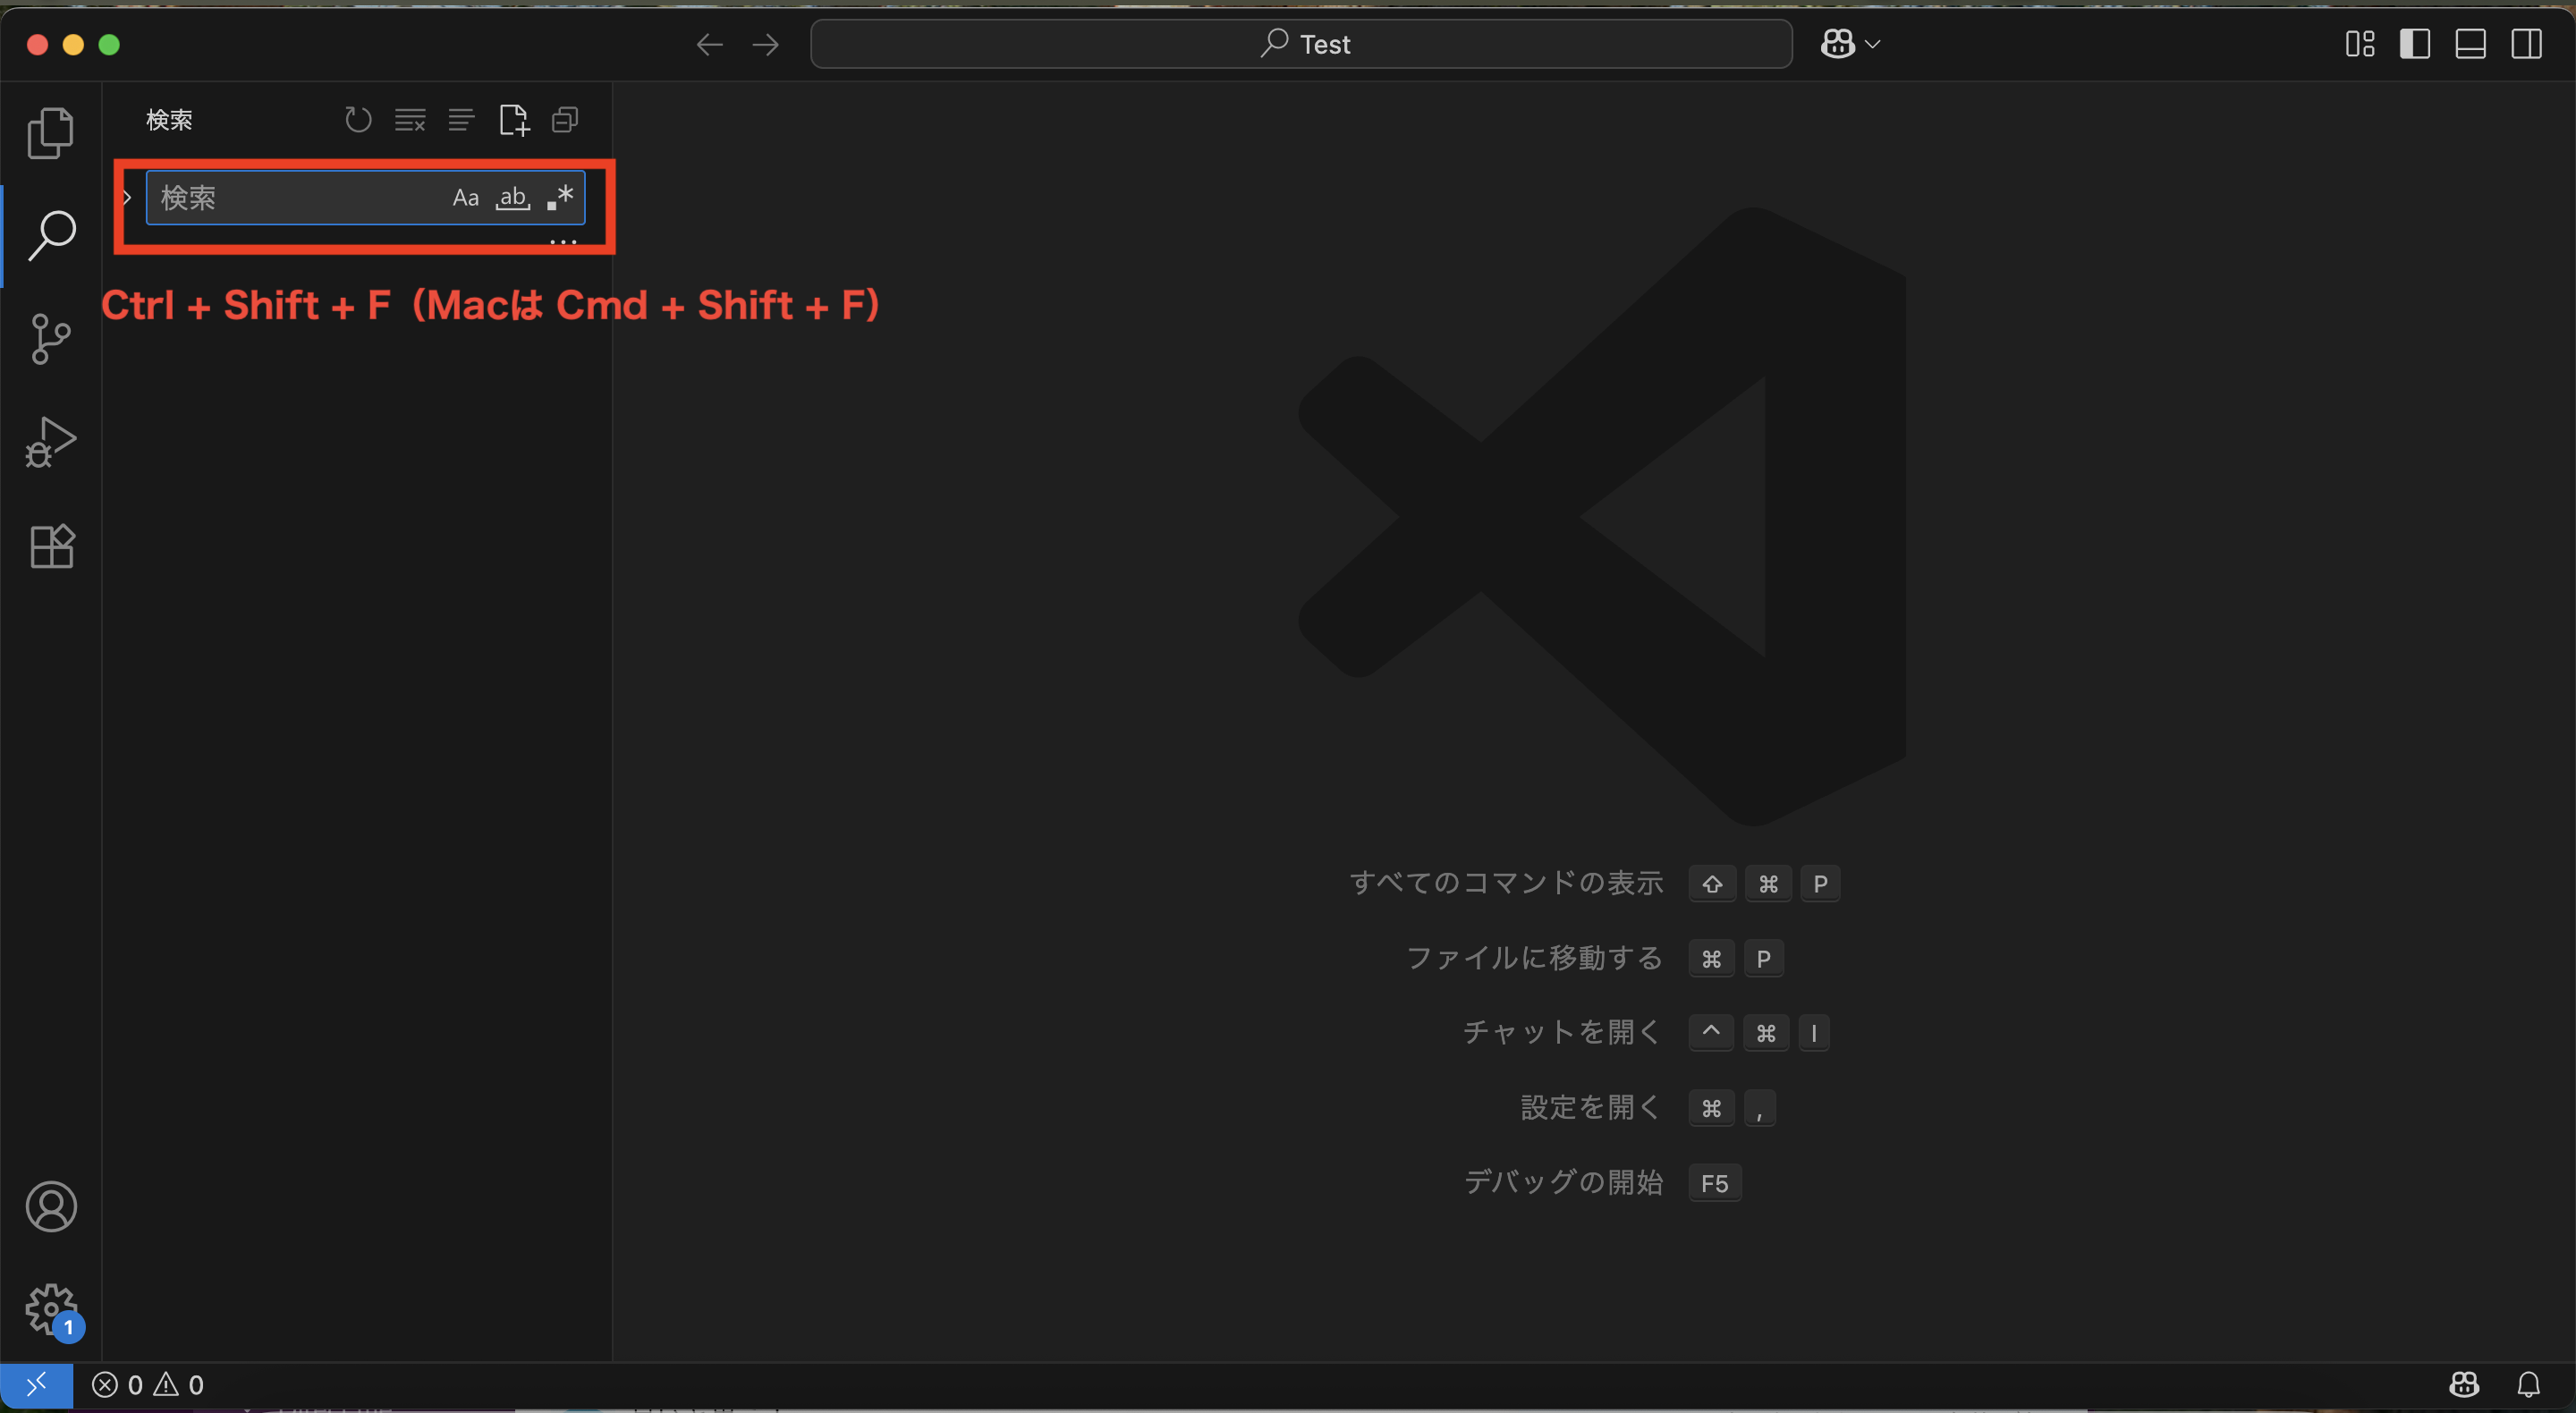Toggle match case (Aa) option
Image resolution: width=2576 pixels, height=1413 pixels.
tap(465, 198)
